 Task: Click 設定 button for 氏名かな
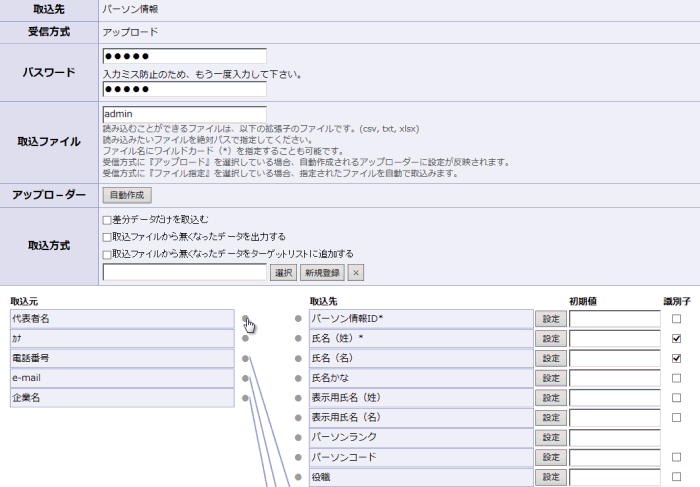pos(551,378)
